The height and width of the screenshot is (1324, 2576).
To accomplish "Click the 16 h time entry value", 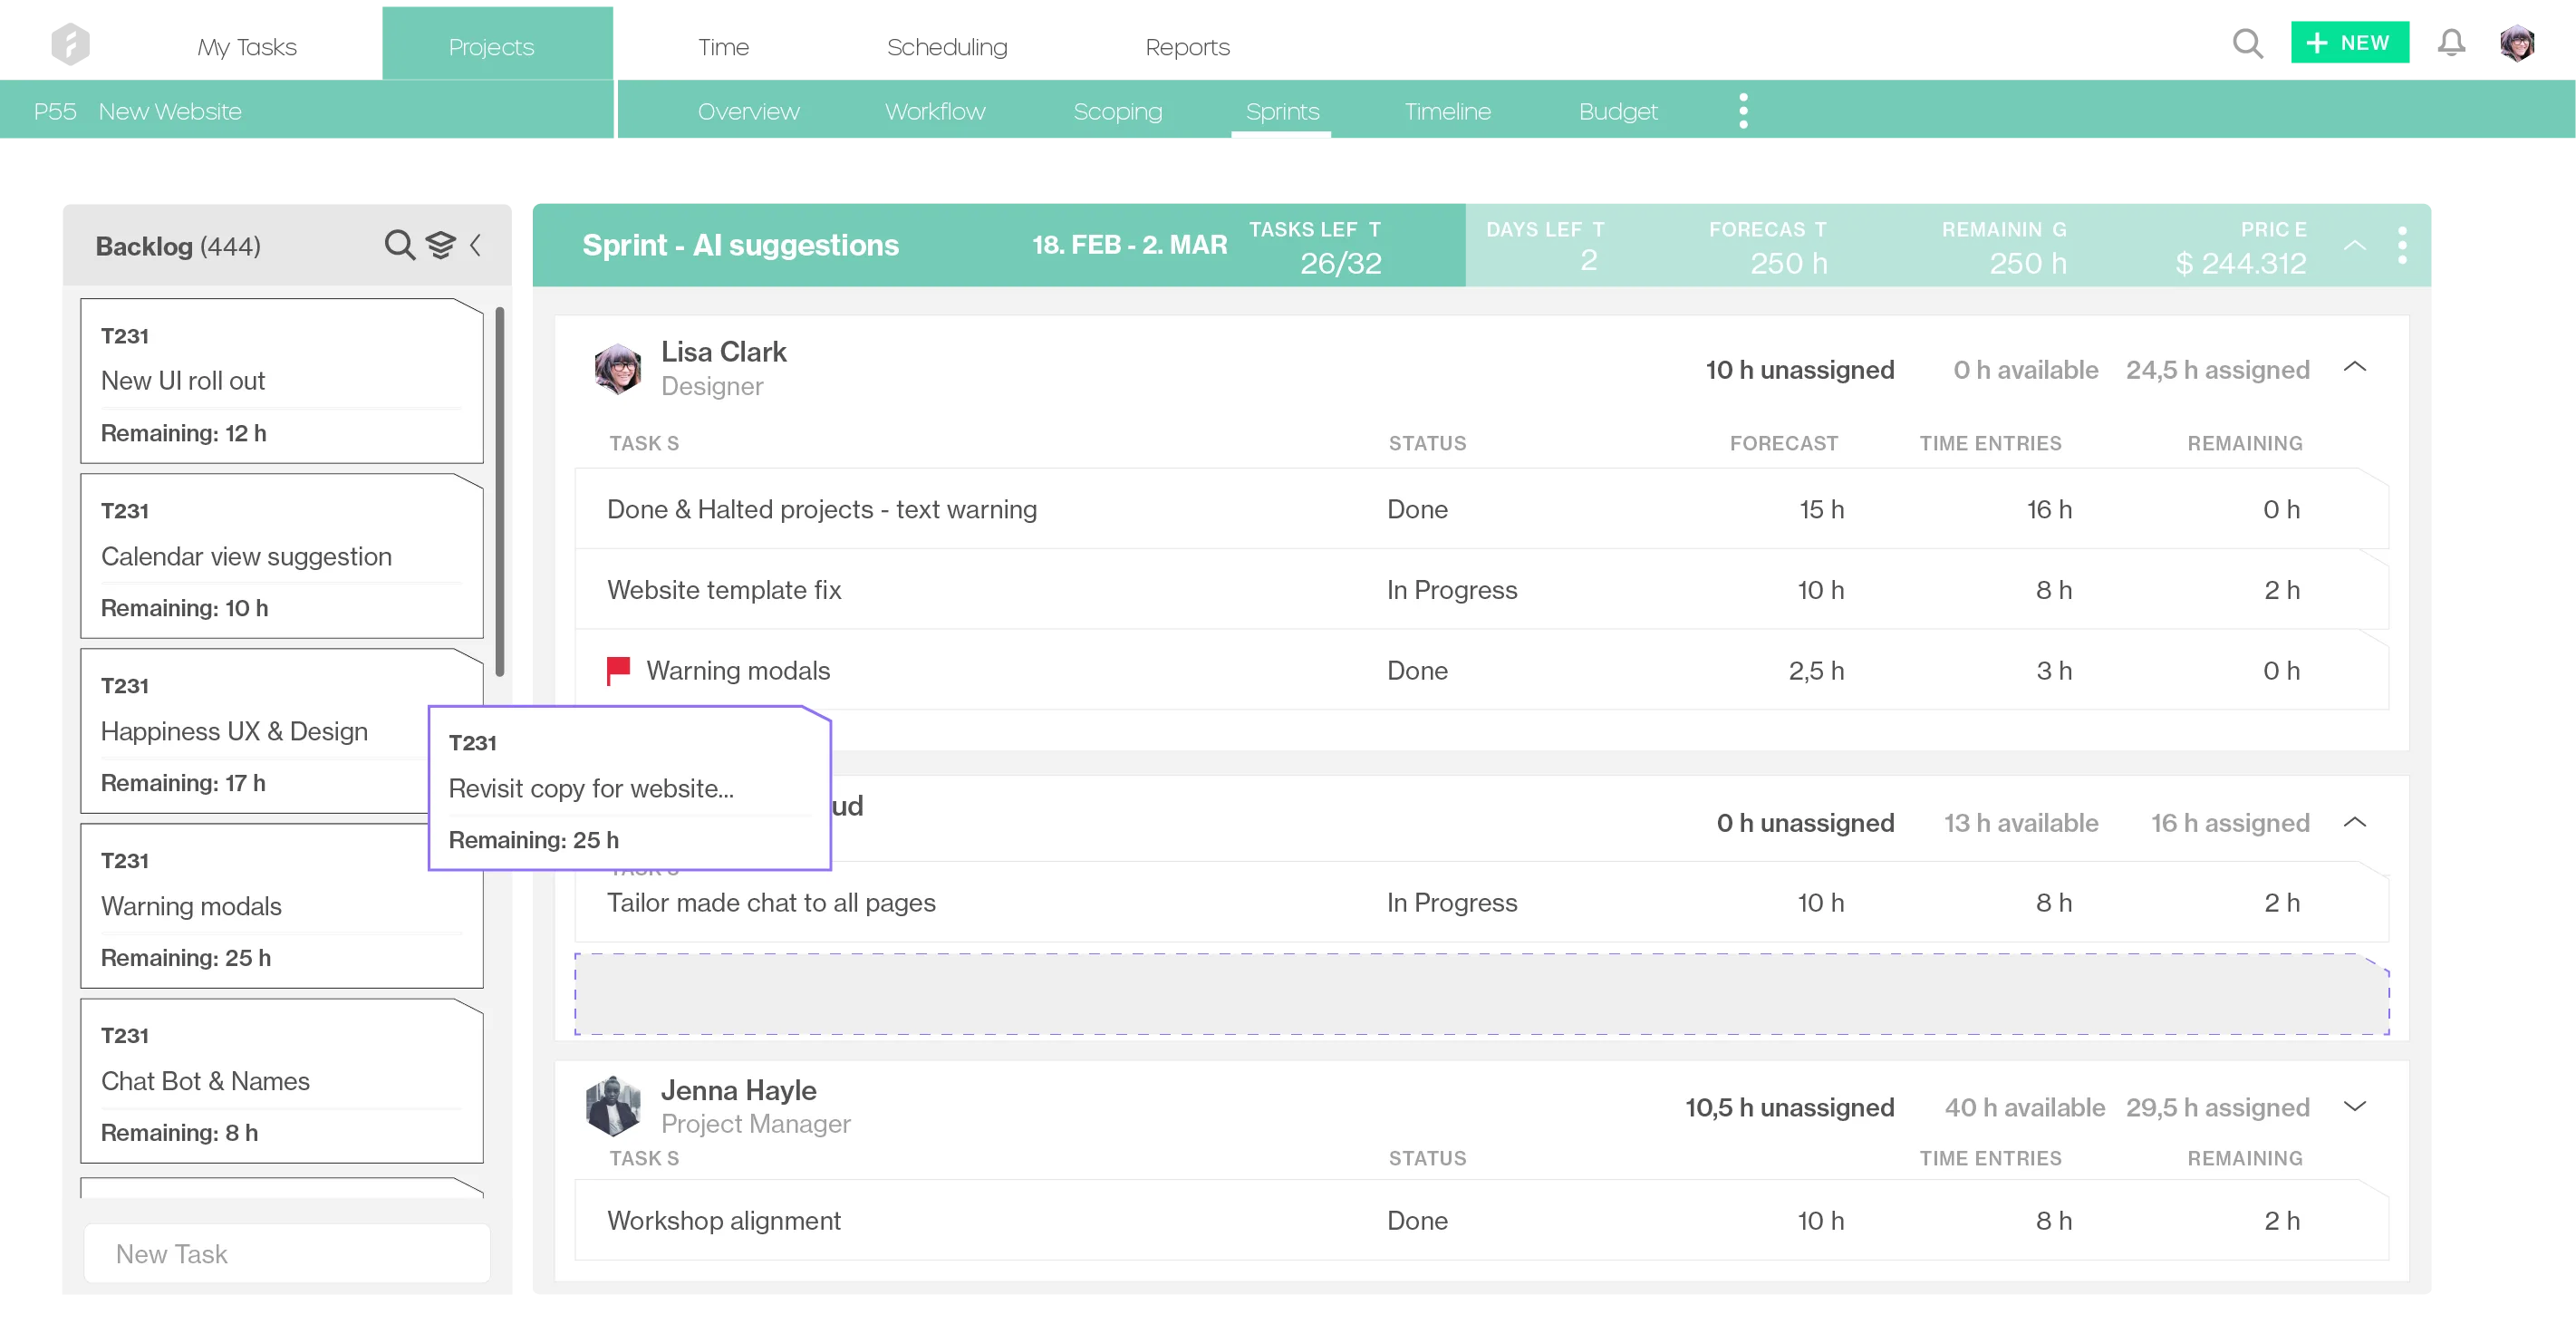I will pyautogui.click(x=2049, y=509).
